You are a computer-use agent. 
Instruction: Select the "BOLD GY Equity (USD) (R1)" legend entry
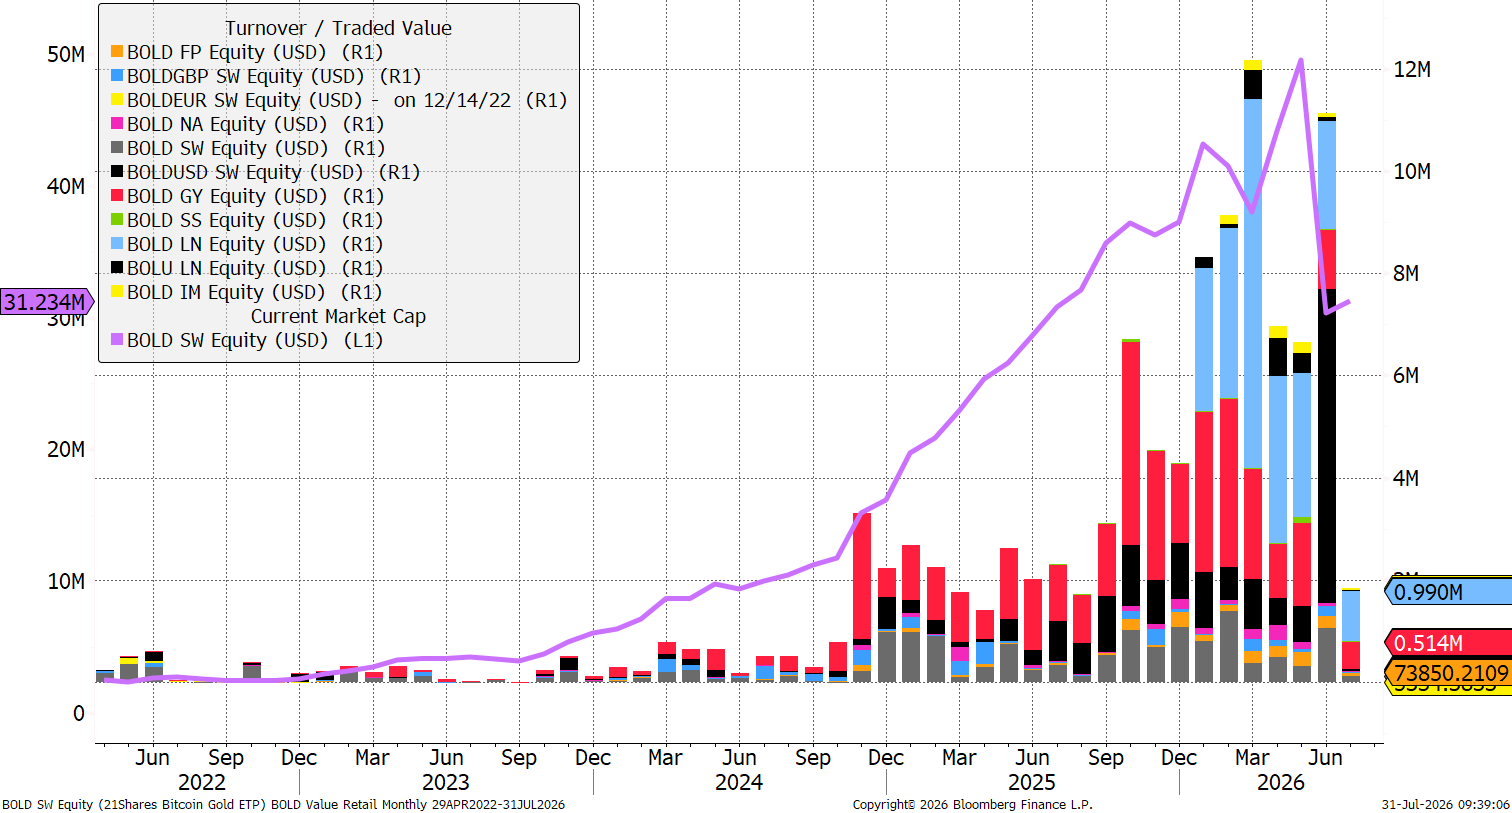[256, 196]
